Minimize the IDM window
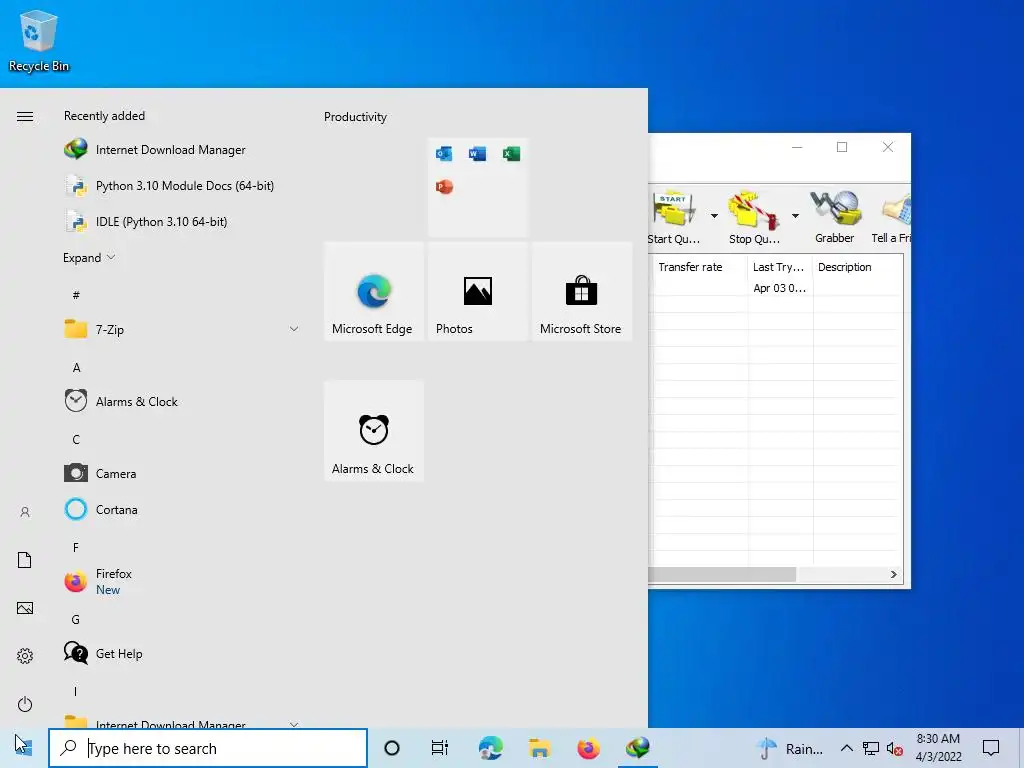This screenshot has width=1024, height=768. pyautogui.click(x=797, y=147)
